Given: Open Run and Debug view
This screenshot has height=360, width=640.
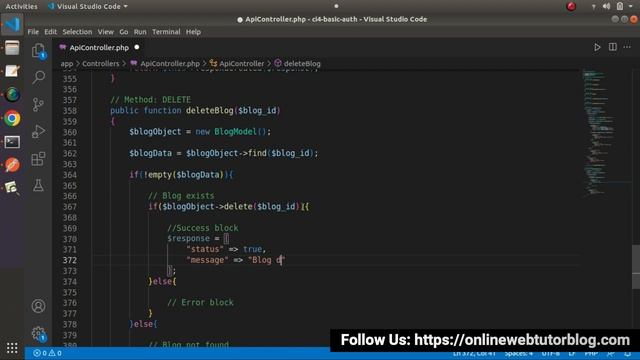Looking at the screenshot, I should pyautogui.click(x=38, y=131).
